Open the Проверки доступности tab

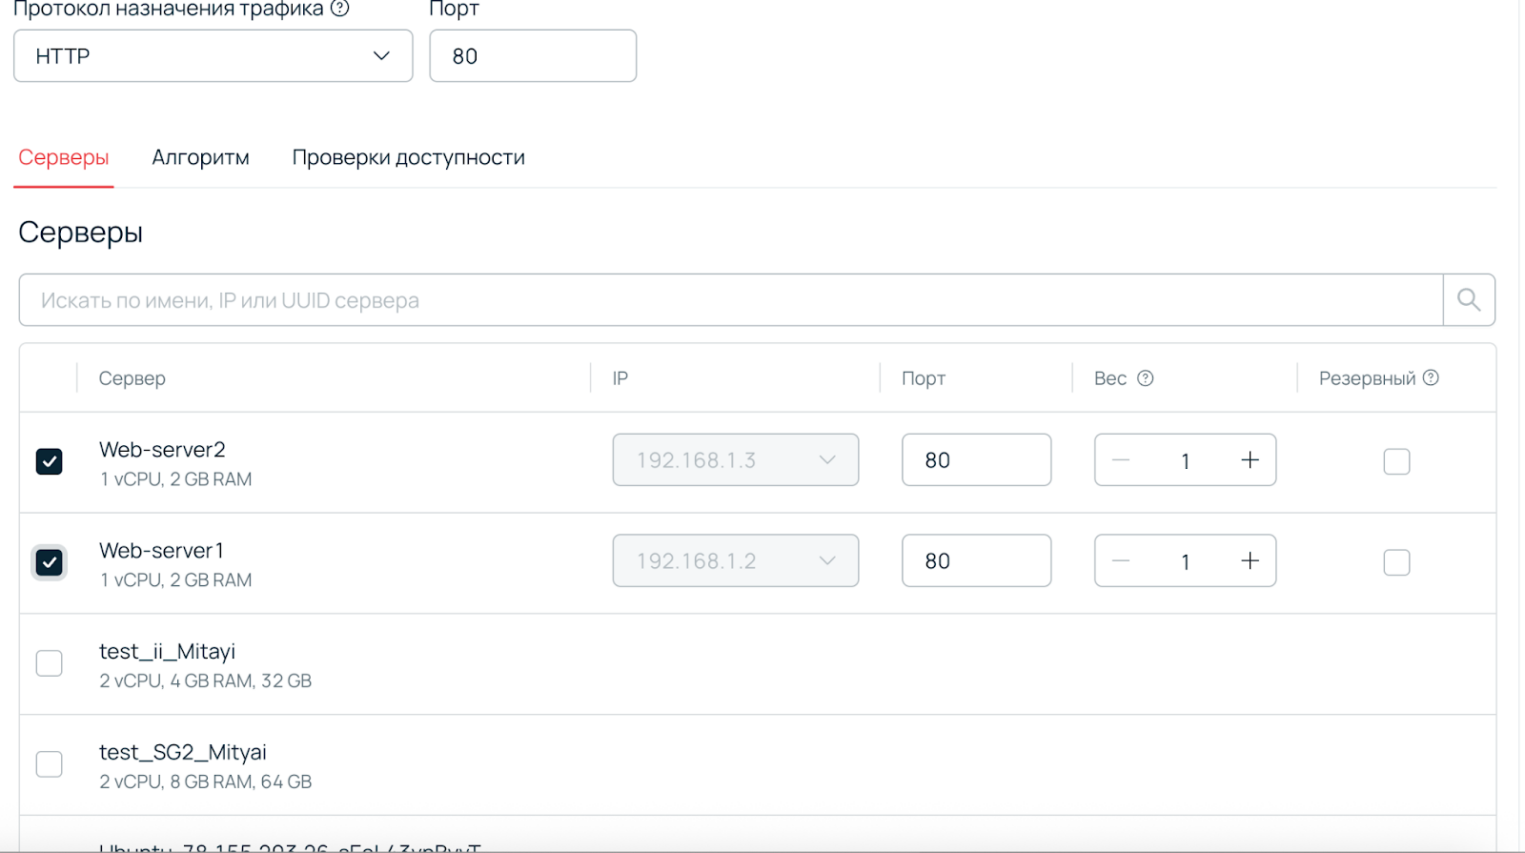[409, 157]
